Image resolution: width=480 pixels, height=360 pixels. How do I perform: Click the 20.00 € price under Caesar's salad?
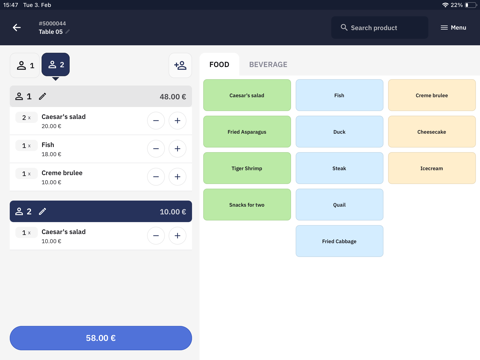point(51,126)
